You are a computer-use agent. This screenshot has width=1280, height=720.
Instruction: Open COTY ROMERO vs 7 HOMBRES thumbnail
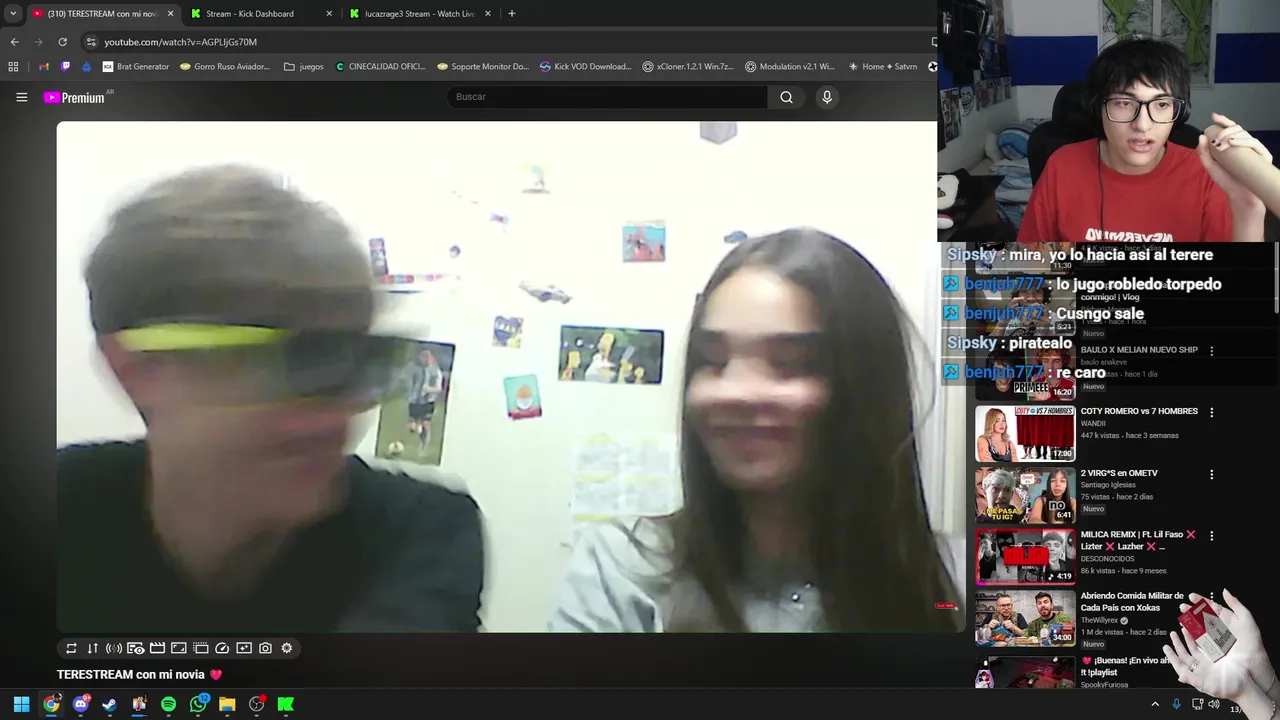coord(1025,434)
